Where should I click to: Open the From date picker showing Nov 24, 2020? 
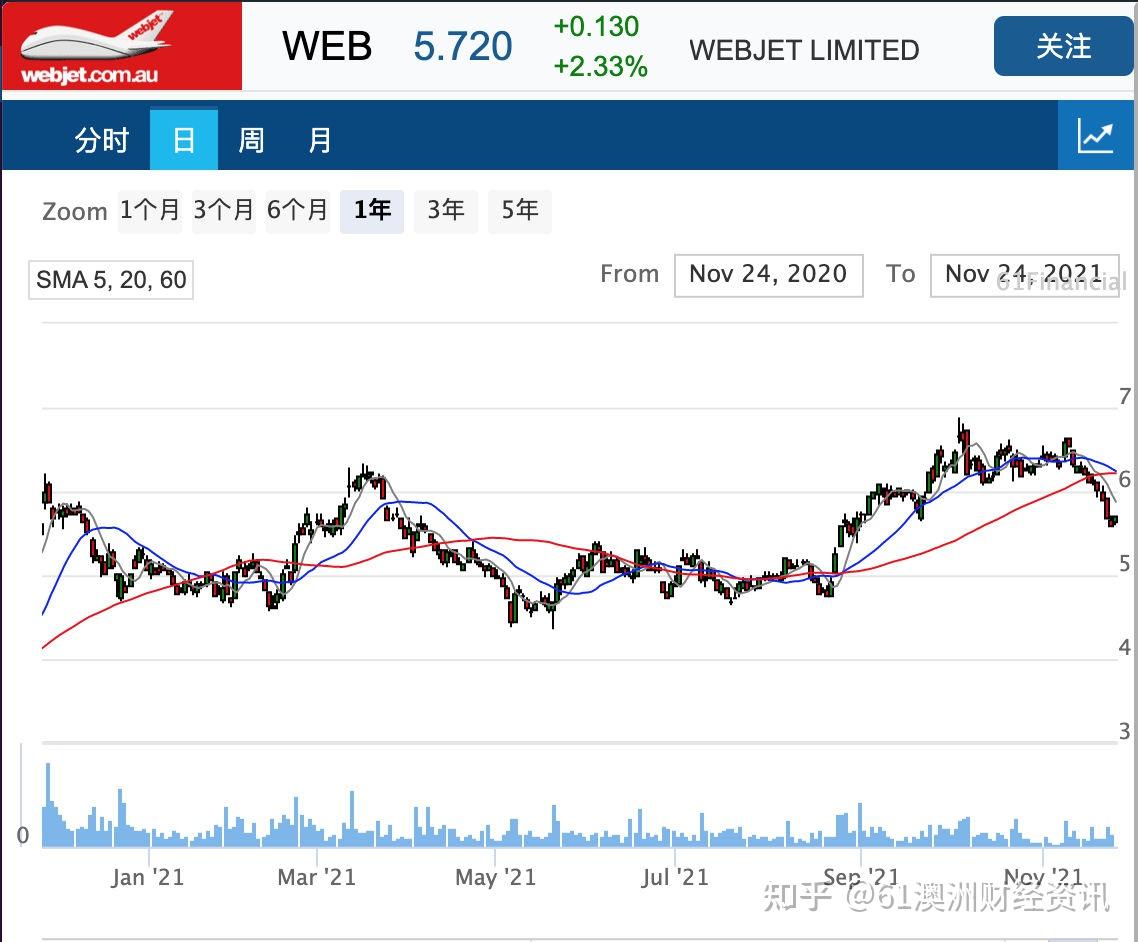(768, 274)
